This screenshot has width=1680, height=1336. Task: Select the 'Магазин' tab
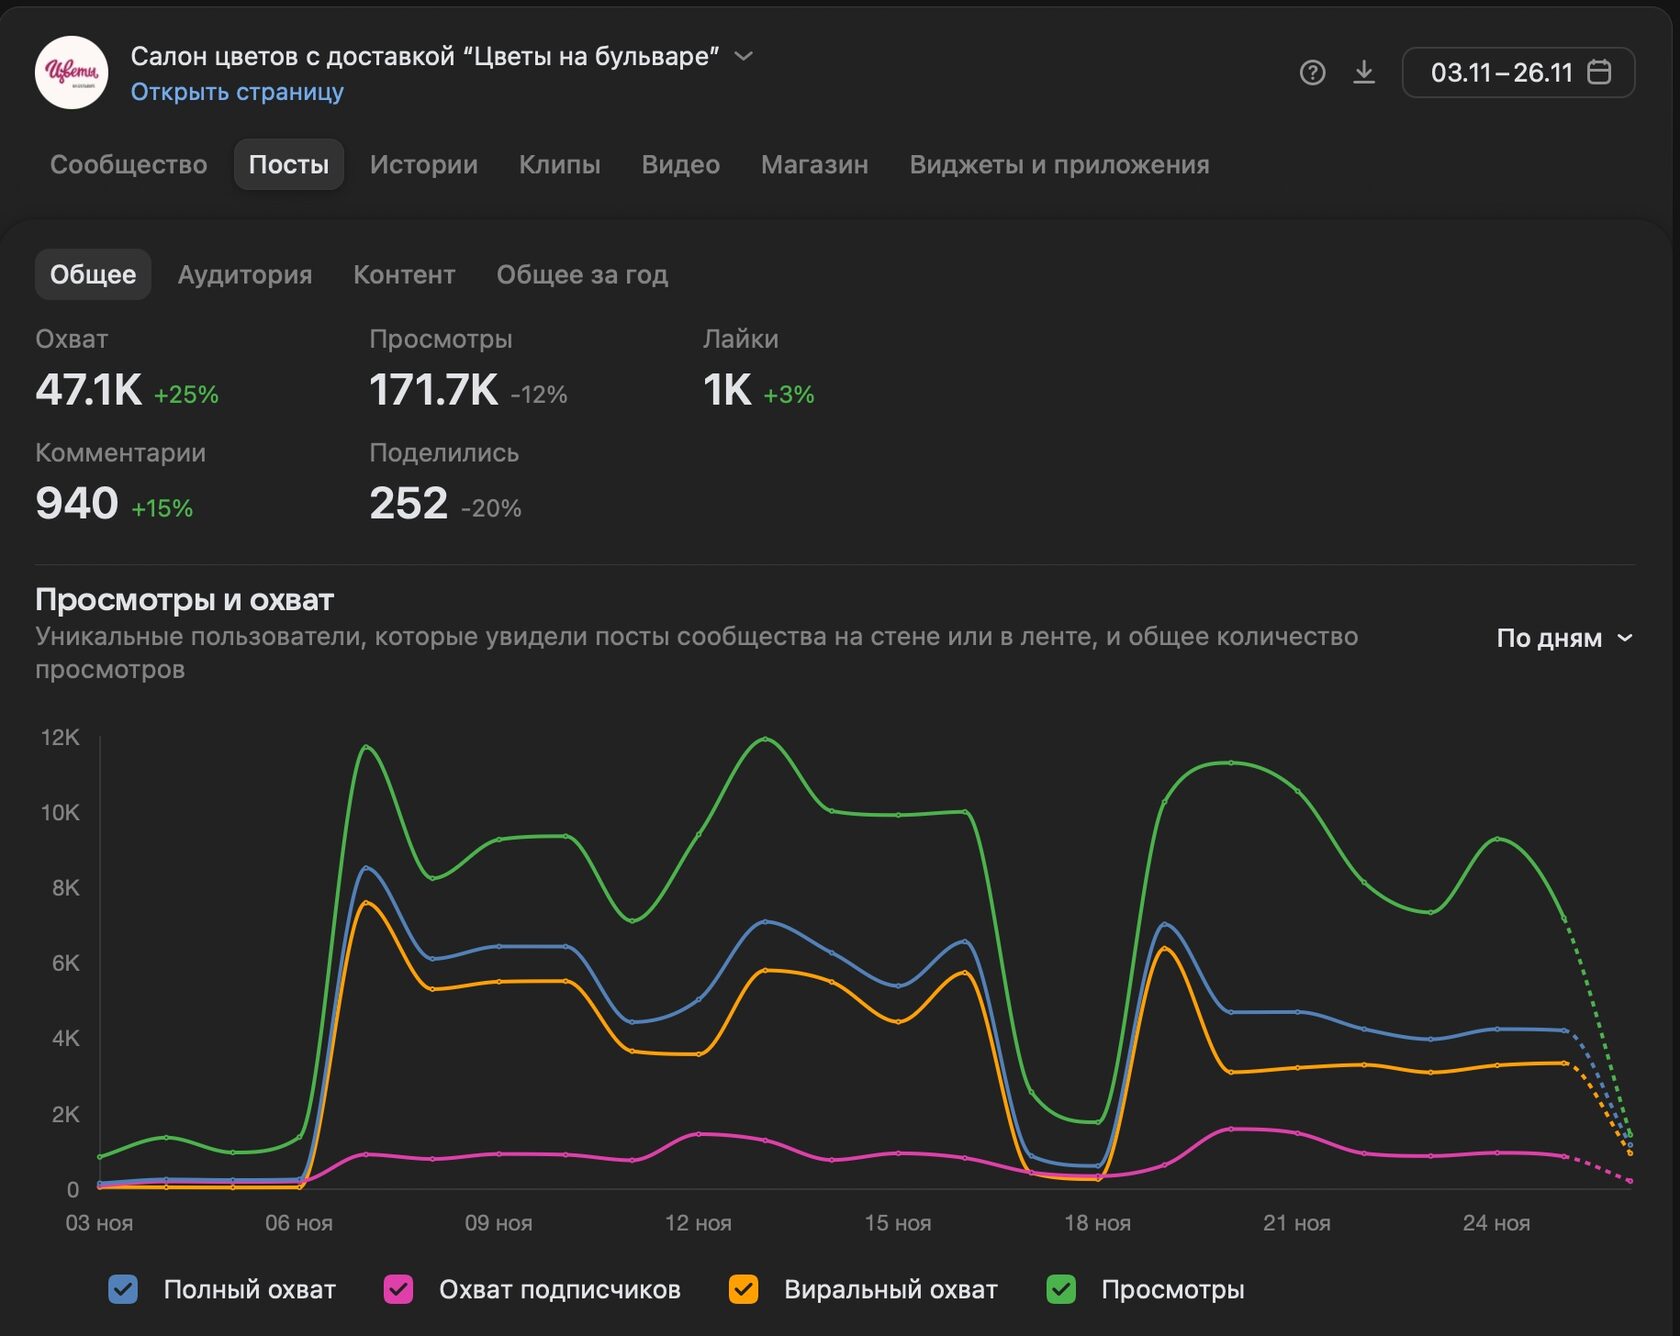point(814,165)
